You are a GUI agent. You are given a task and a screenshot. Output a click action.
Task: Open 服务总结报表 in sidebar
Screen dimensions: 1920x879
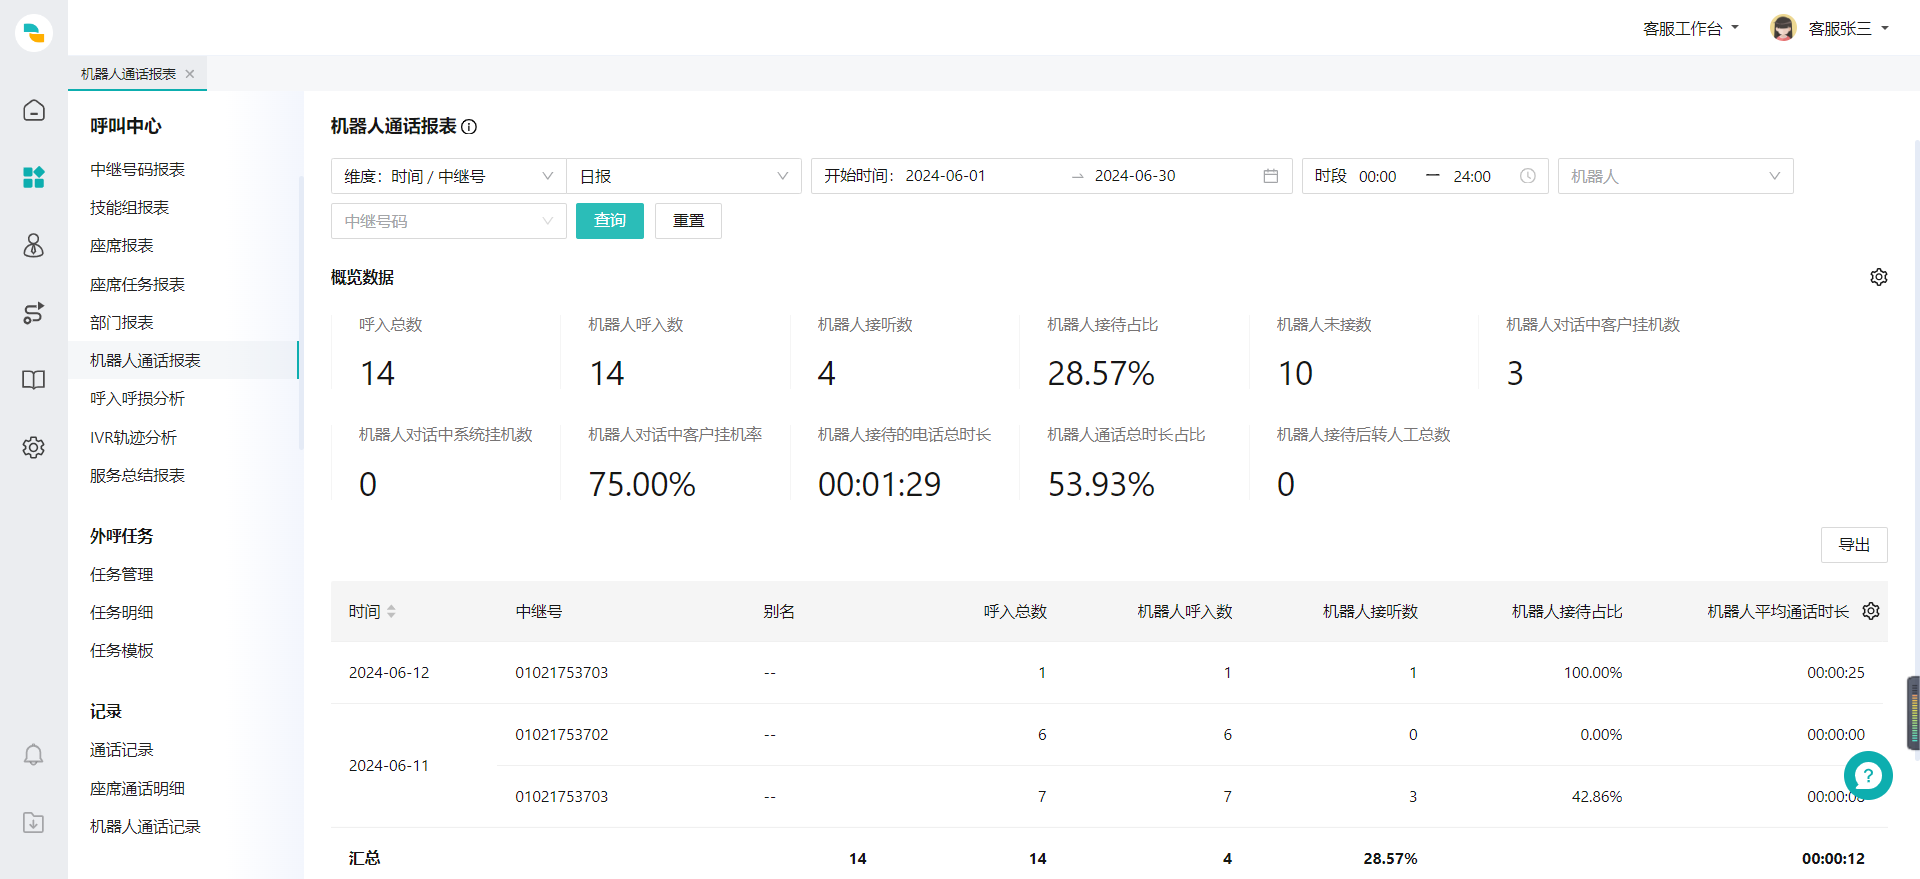click(x=138, y=476)
